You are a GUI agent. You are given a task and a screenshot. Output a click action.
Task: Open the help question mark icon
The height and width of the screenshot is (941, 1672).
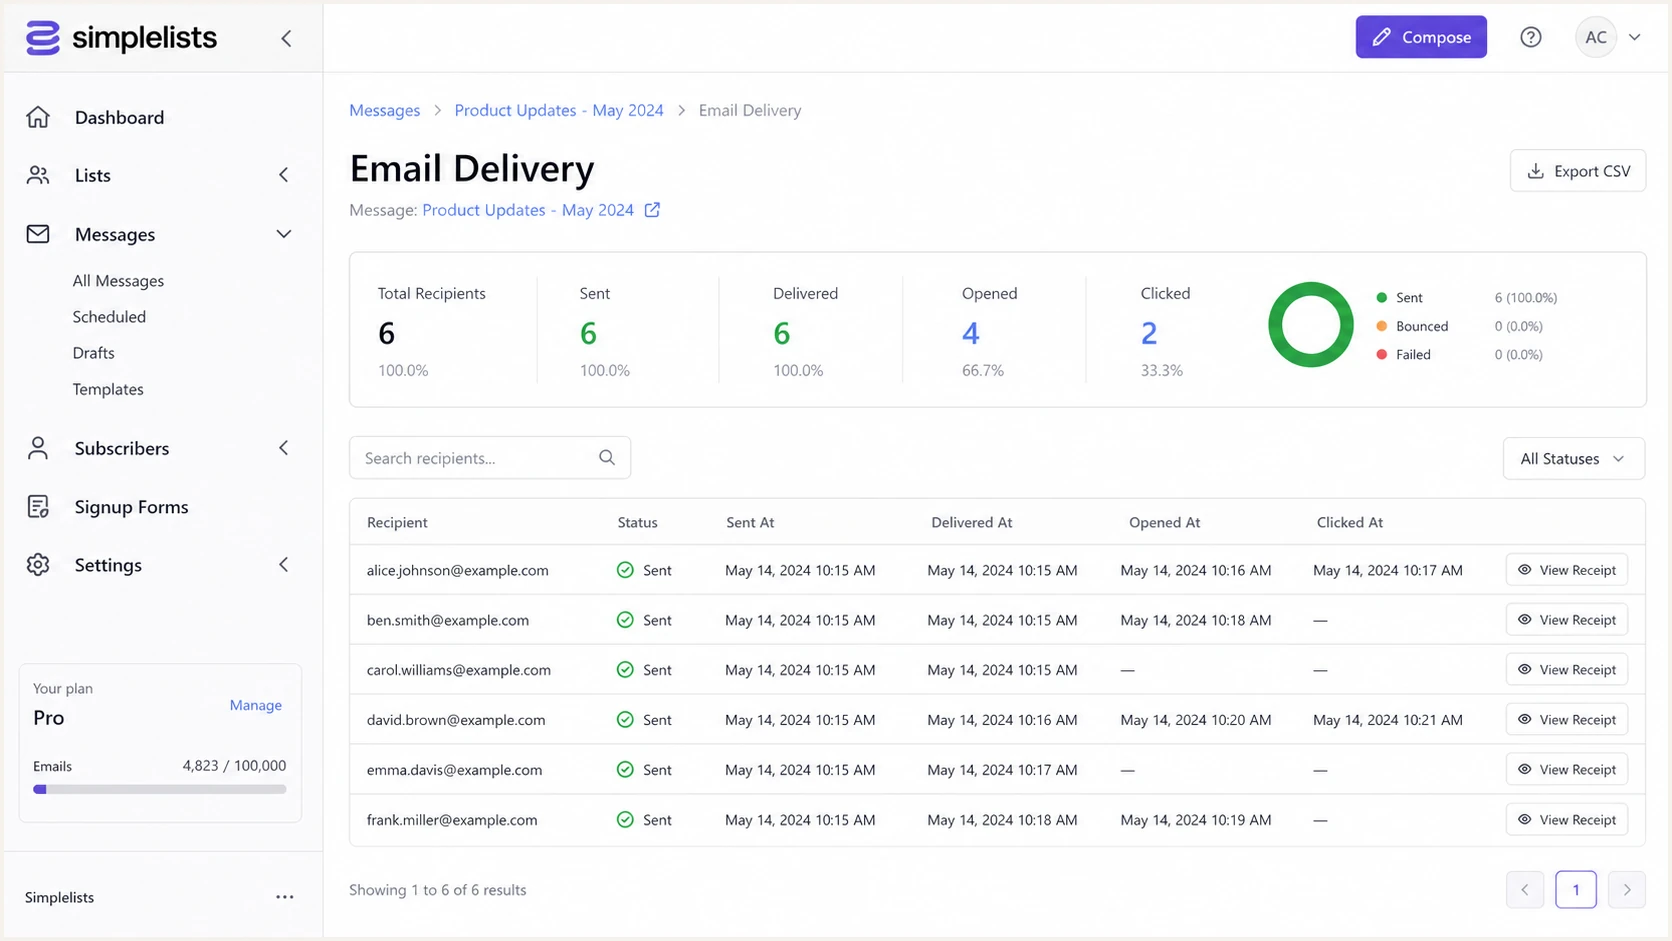pyautogui.click(x=1530, y=37)
